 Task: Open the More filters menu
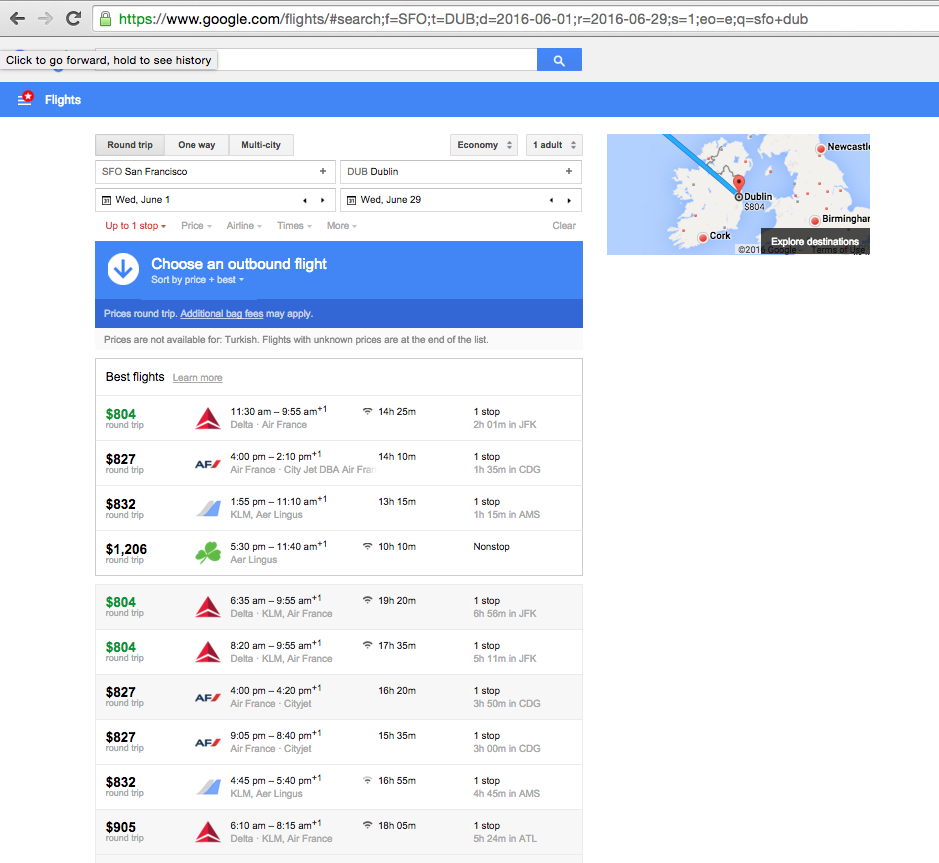[x=341, y=226]
